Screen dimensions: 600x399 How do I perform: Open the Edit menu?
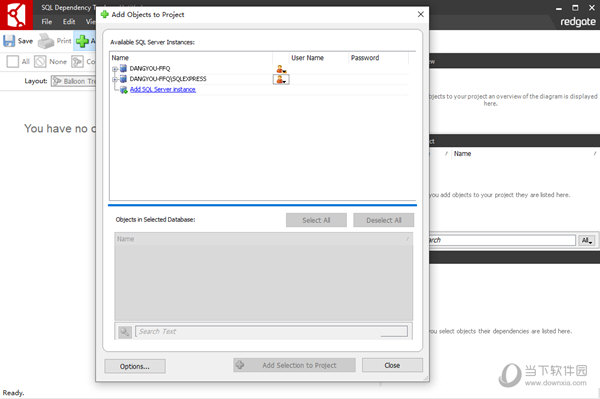pos(69,22)
